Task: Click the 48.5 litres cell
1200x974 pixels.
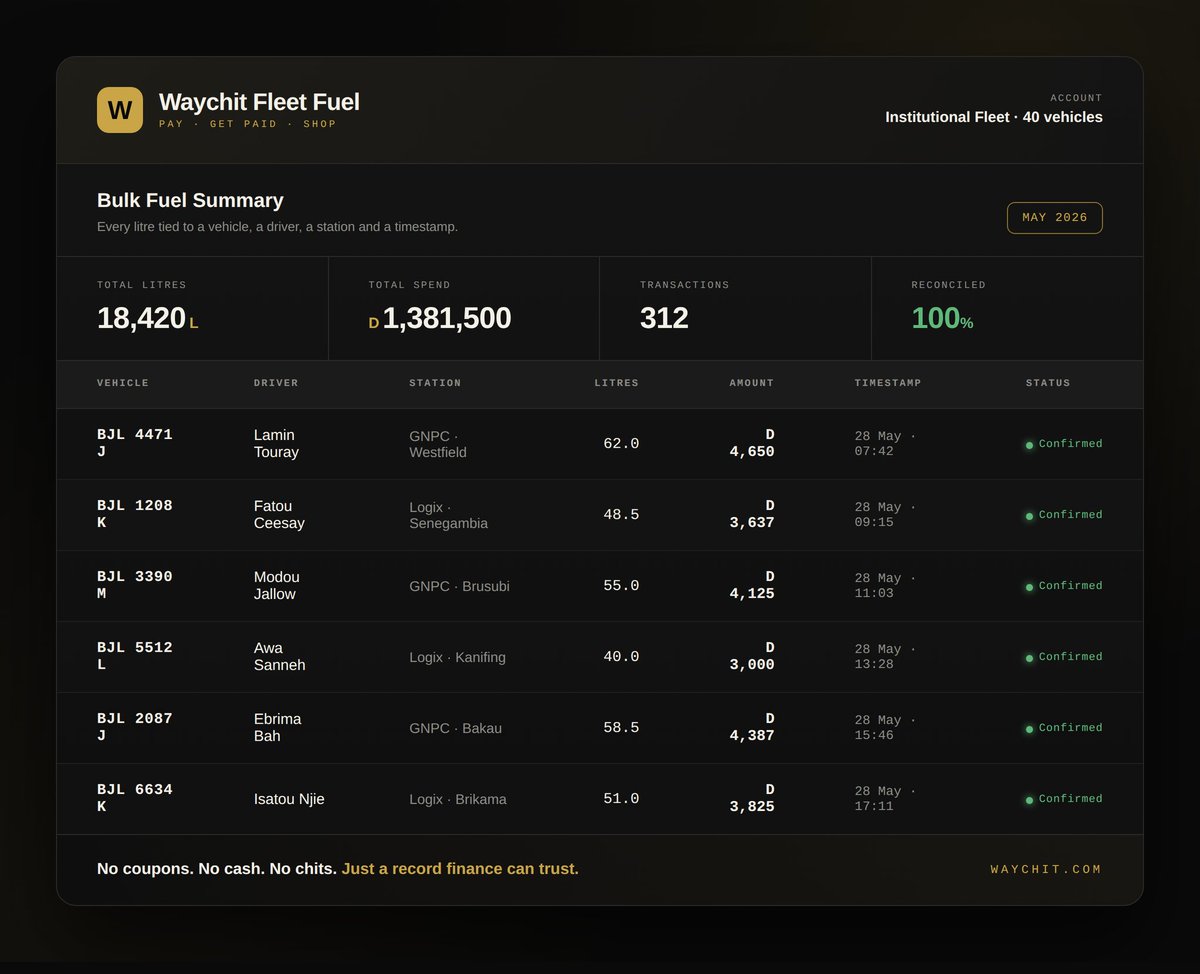Action: pos(621,514)
